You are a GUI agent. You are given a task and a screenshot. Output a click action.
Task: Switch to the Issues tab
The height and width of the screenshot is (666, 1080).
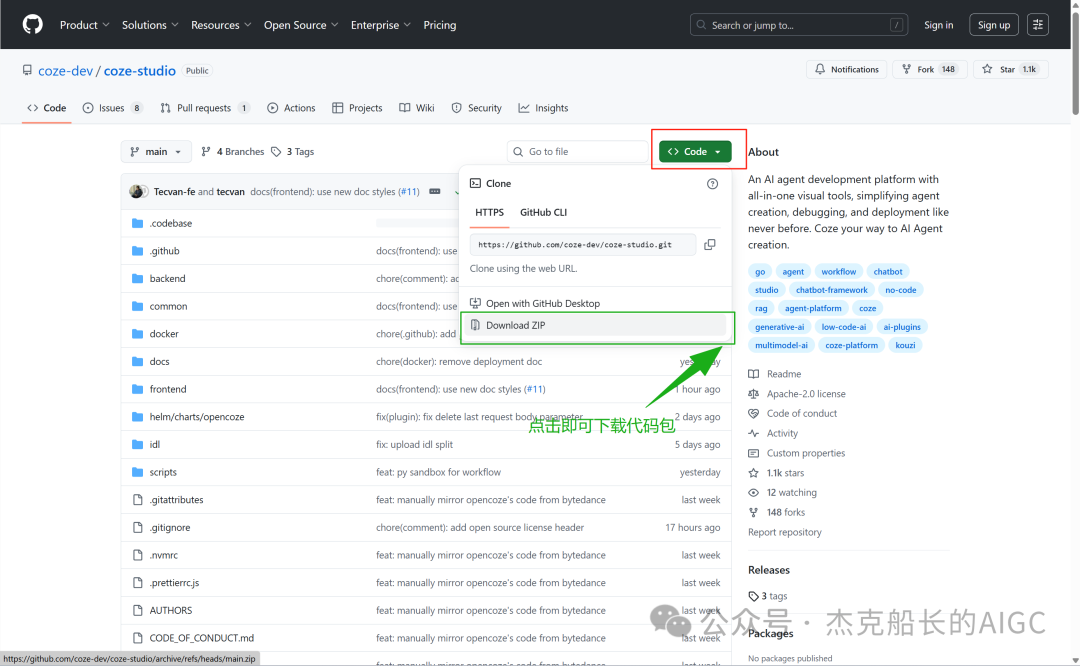click(x=112, y=108)
